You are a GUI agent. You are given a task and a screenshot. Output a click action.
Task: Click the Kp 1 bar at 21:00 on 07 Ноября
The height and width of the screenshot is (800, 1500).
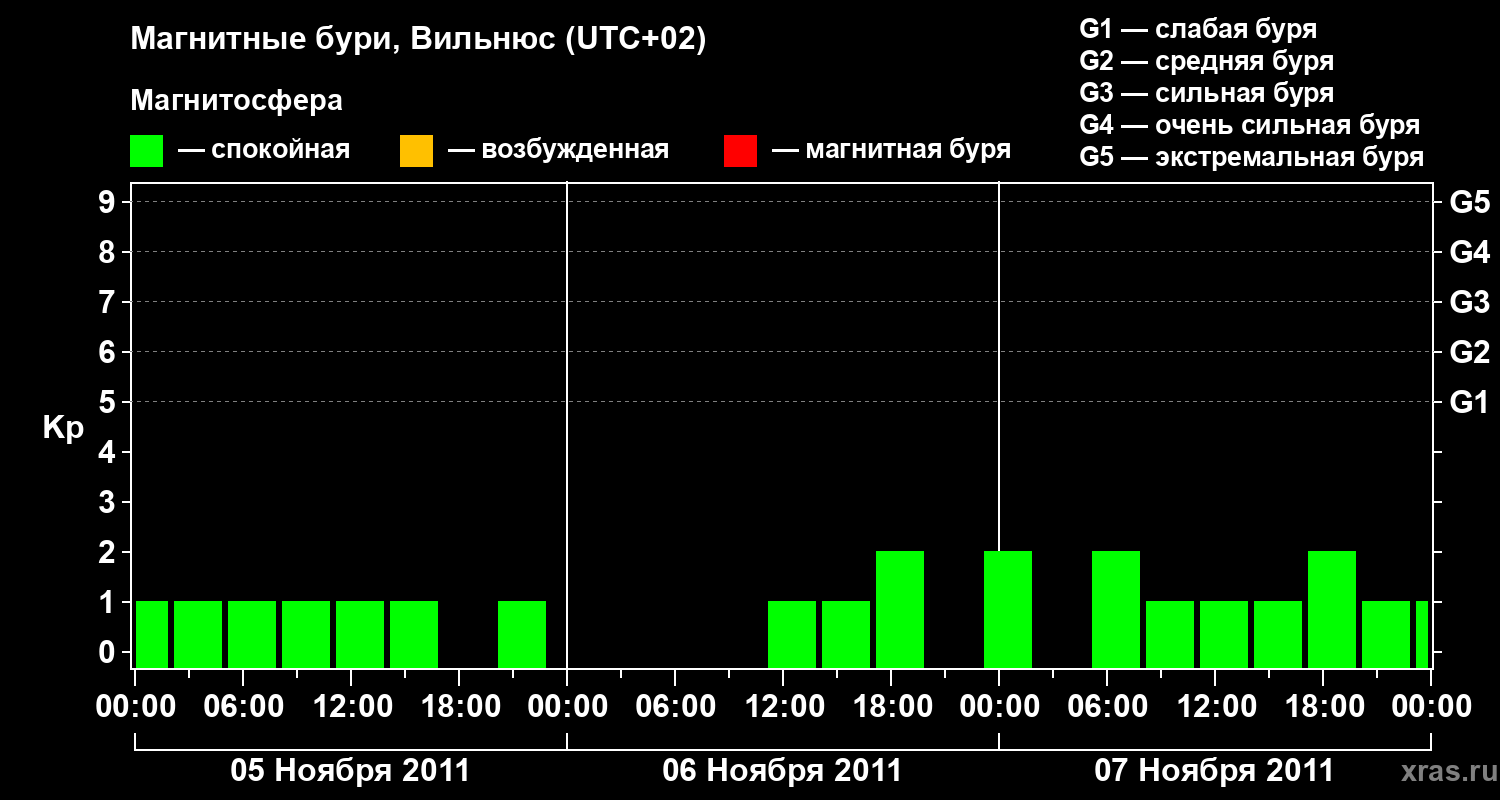(1386, 634)
